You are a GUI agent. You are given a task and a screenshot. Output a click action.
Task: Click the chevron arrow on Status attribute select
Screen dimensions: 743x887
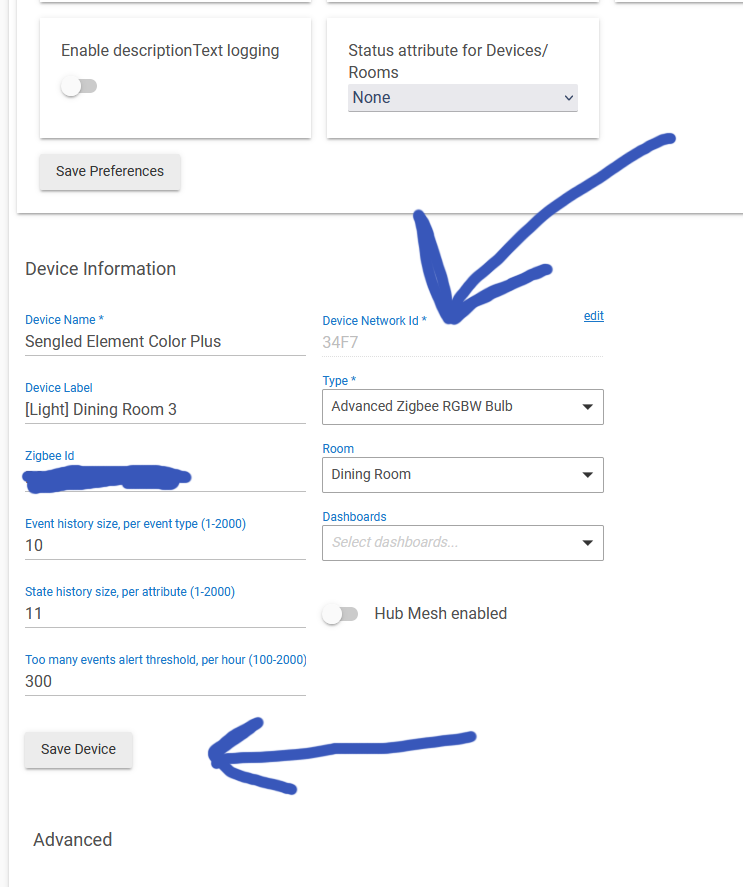point(568,98)
